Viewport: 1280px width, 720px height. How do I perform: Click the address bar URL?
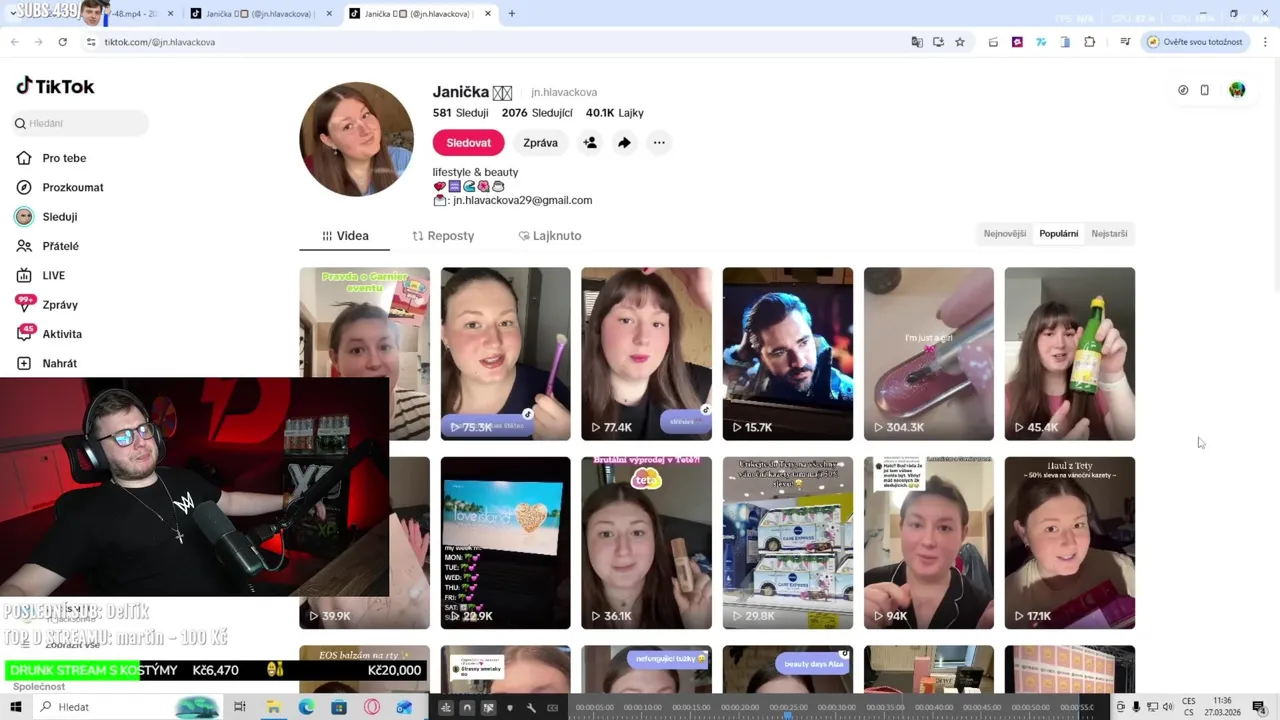tap(160, 42)
